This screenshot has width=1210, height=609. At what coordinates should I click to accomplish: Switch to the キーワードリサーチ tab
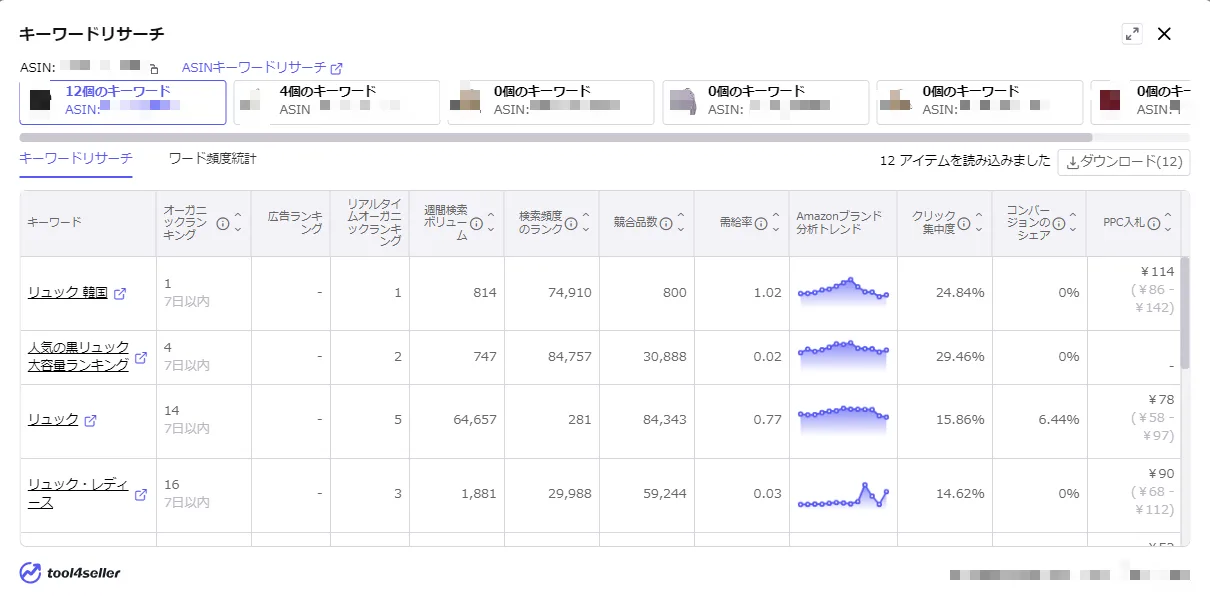[76, 158]
